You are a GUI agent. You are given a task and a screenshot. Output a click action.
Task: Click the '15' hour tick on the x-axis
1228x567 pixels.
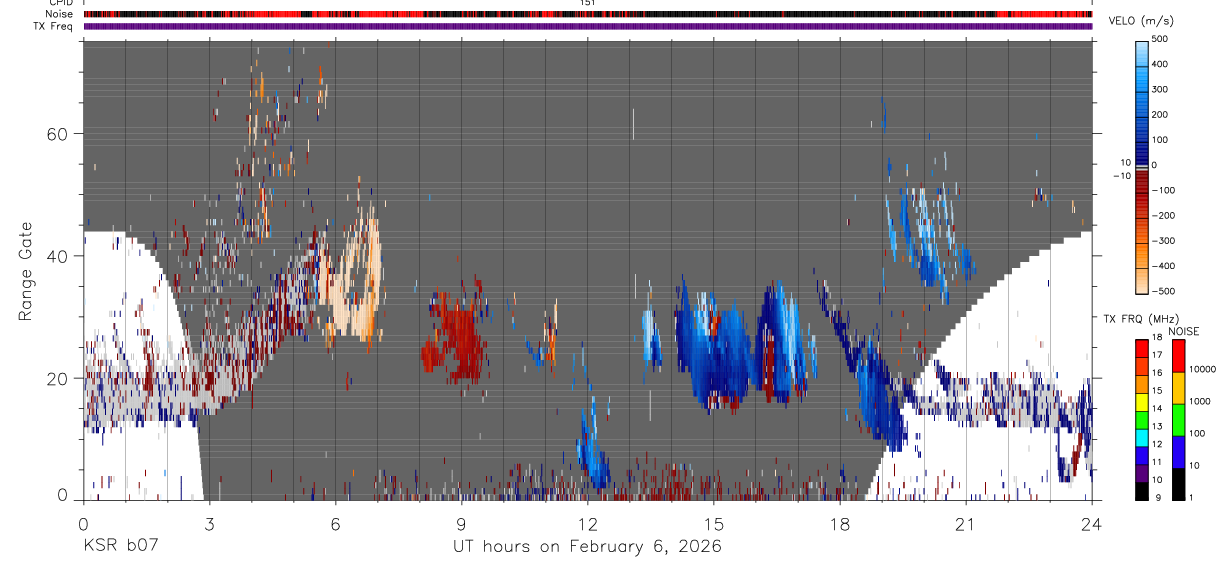click(x=714, y=523)
